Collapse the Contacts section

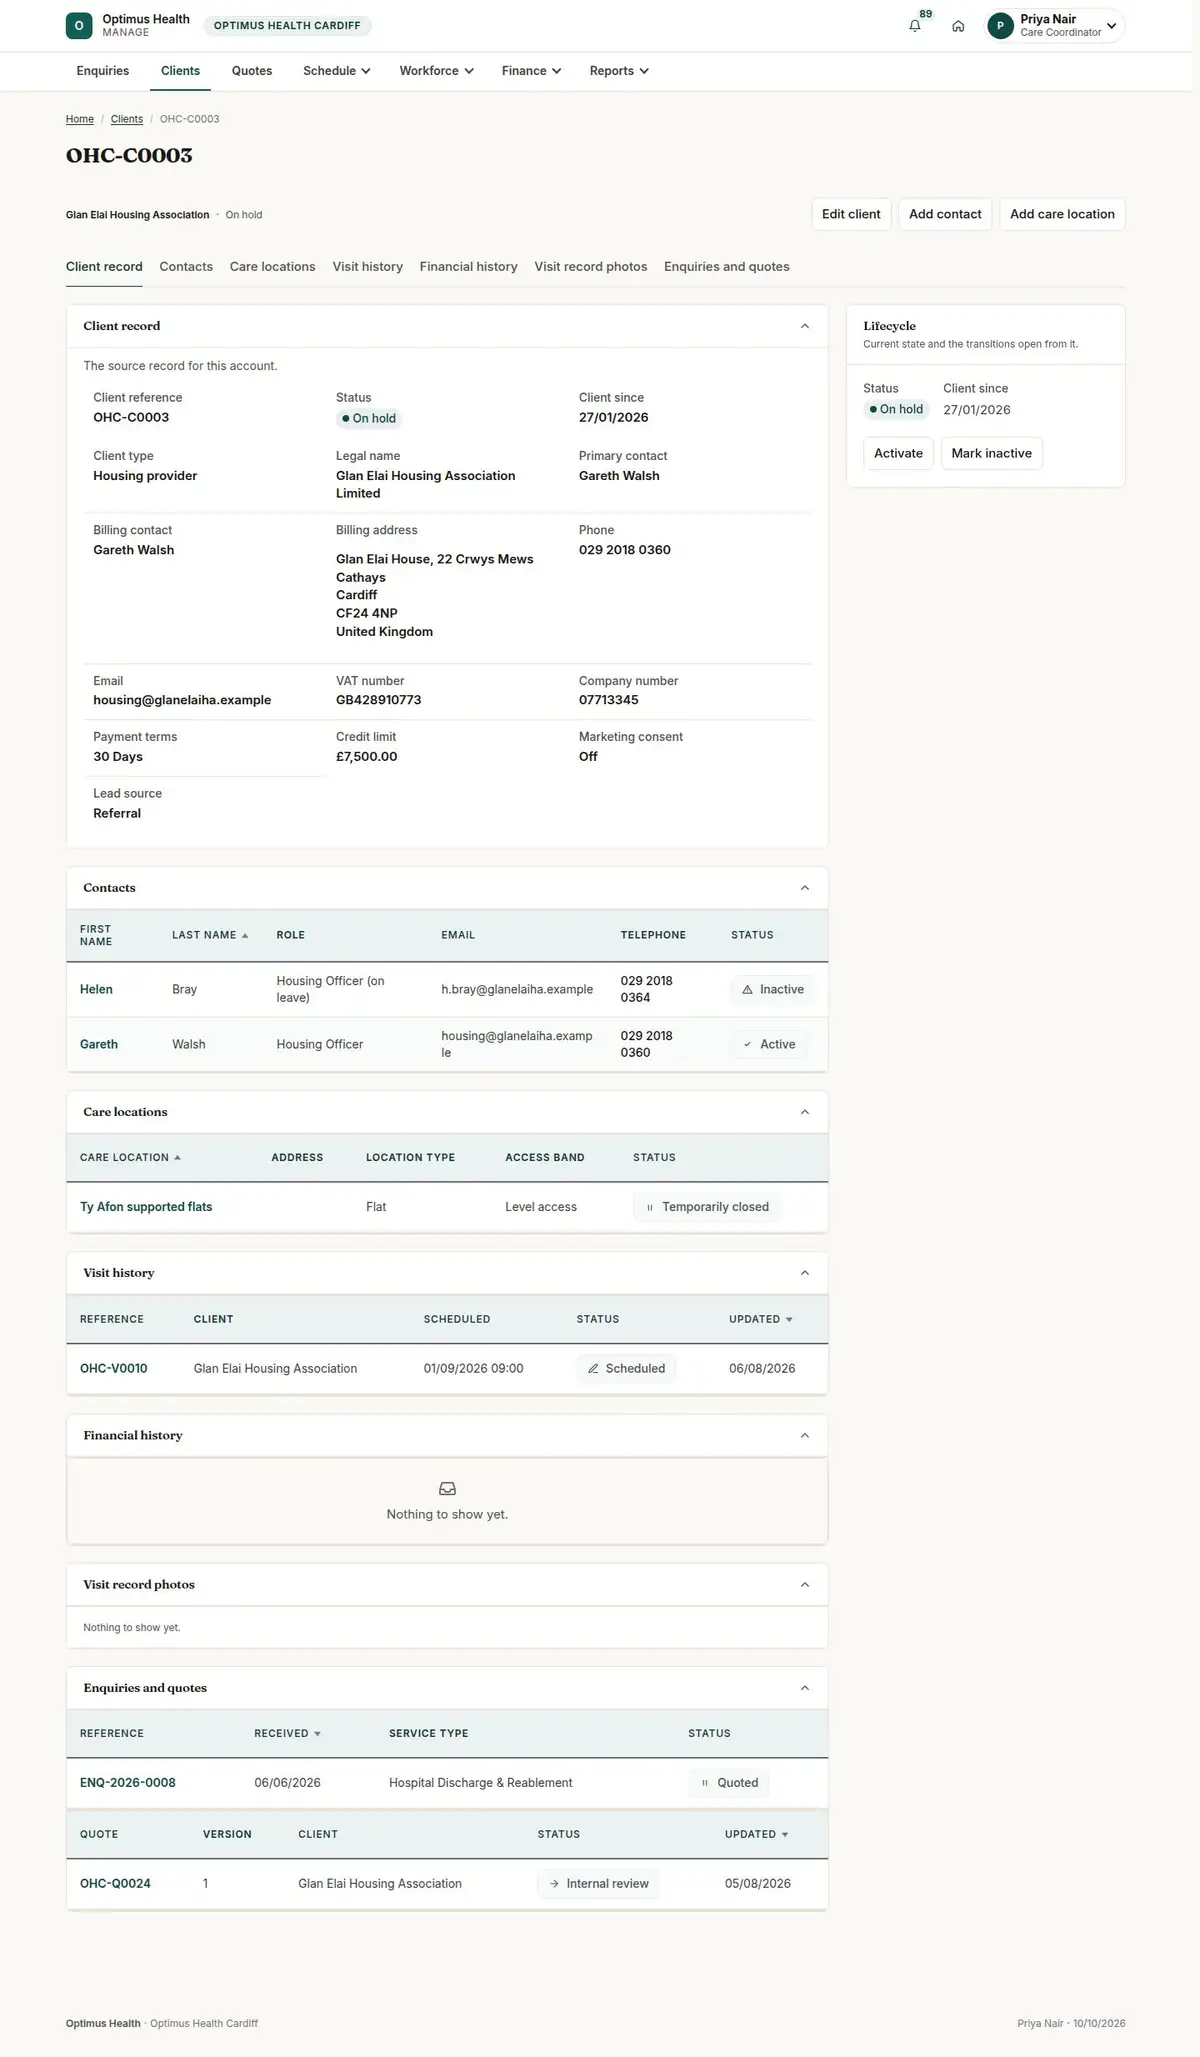(x=805, y=888)
